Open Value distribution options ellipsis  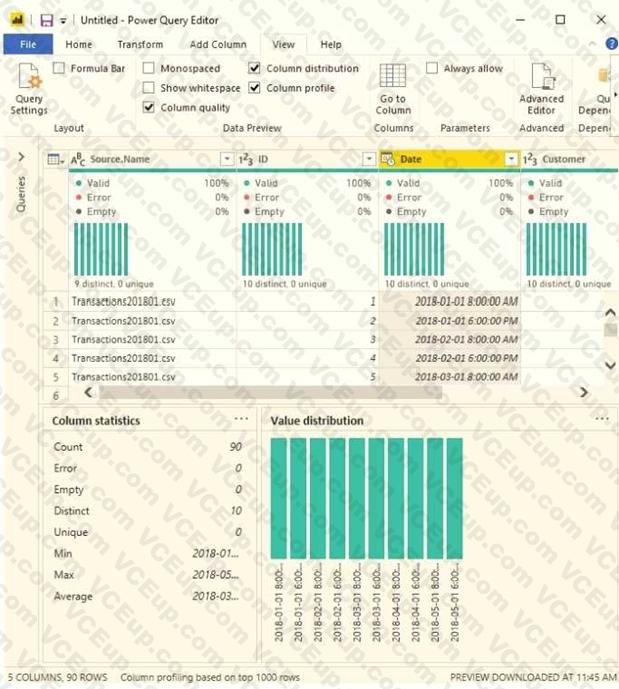(x=601, y=419)
